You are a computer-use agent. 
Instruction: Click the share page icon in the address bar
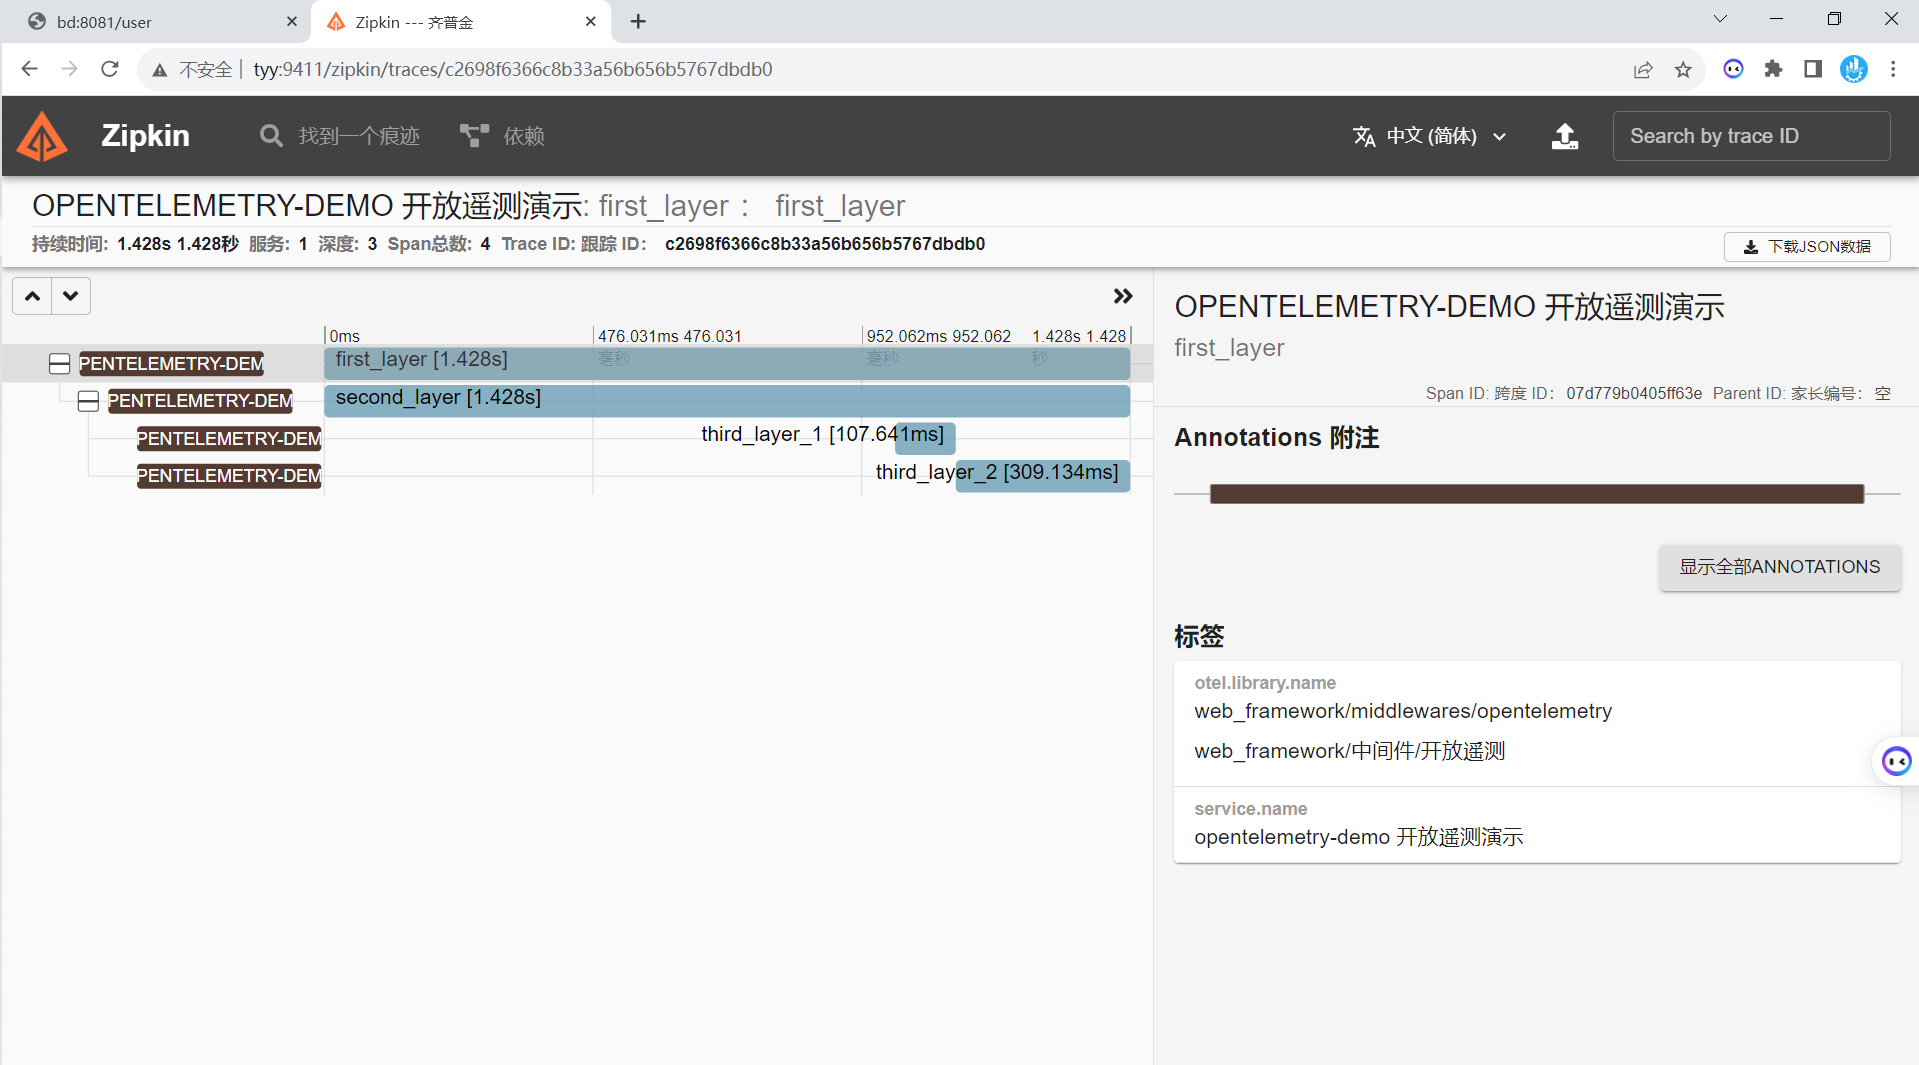pyautogui.click(x=1643, y=69)
